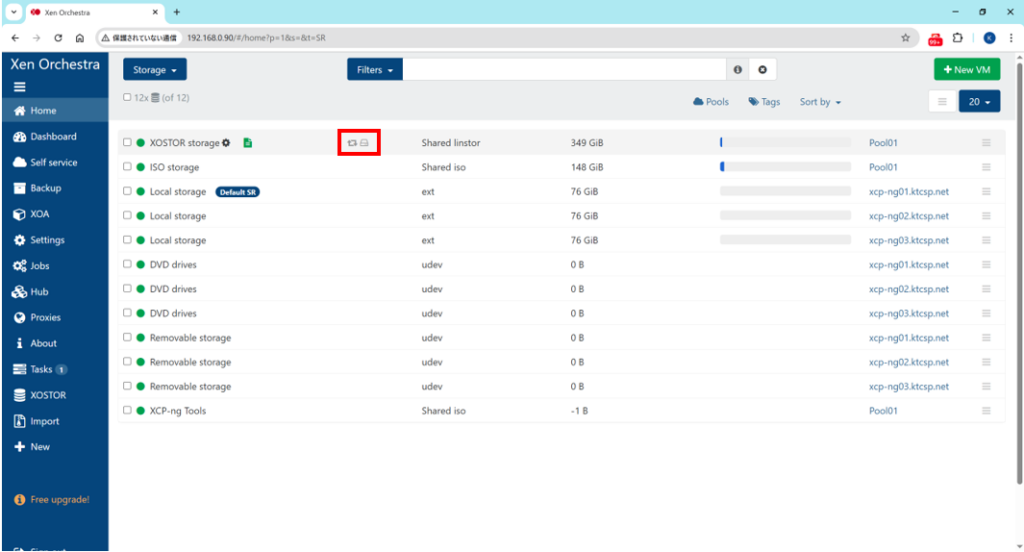
Task: Expand the Storage type dropdown
Action: point(155,70)
